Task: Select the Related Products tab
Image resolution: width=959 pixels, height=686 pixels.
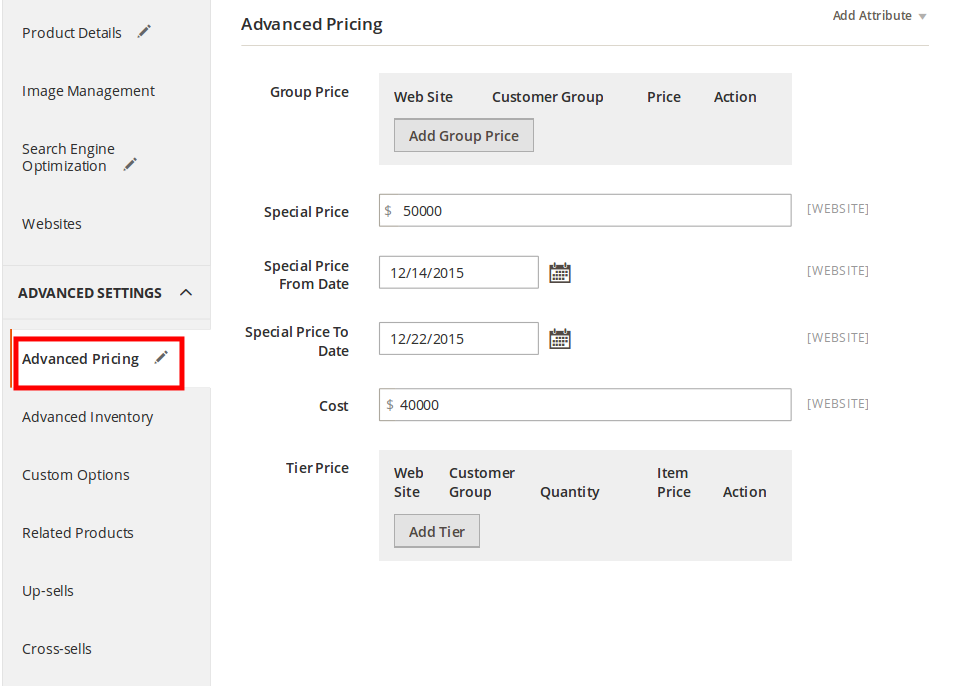Action: coord(78,533)
